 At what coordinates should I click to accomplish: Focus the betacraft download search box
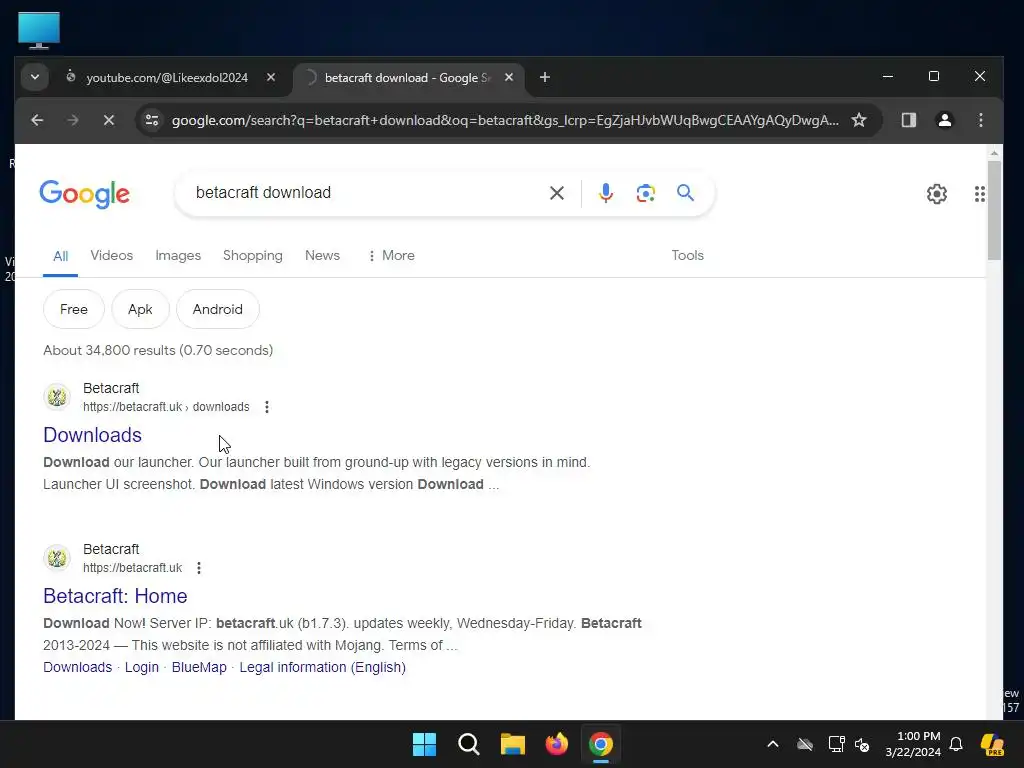(366, 193)
